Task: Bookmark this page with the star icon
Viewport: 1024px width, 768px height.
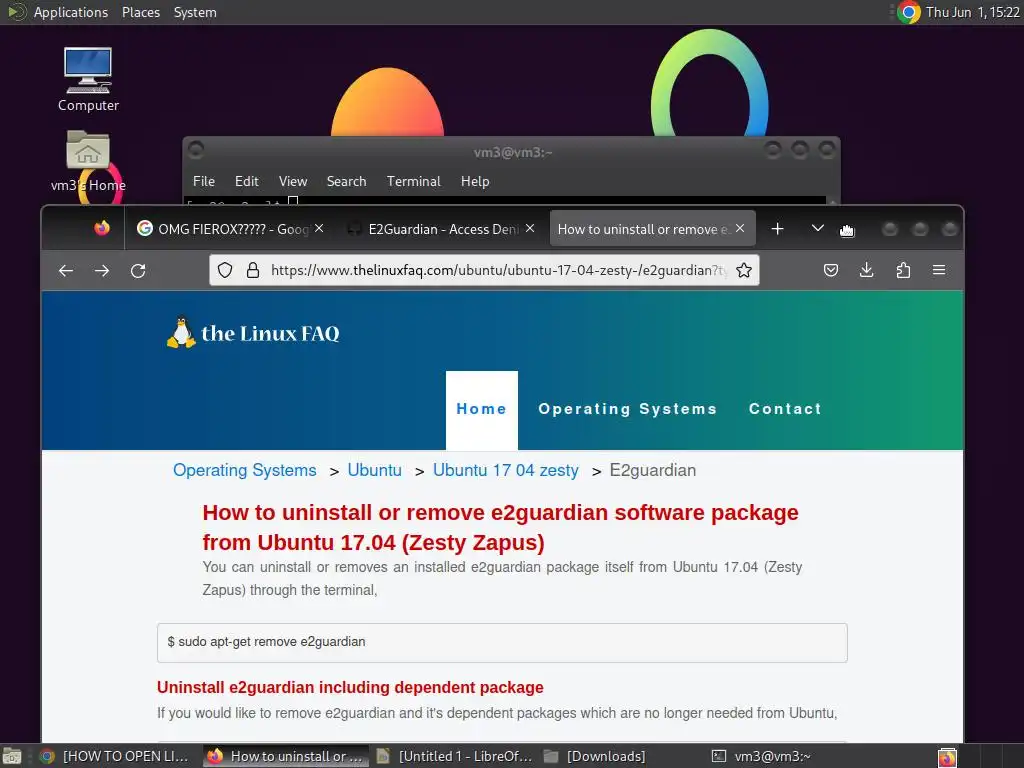Action: (x=743, y=270)
